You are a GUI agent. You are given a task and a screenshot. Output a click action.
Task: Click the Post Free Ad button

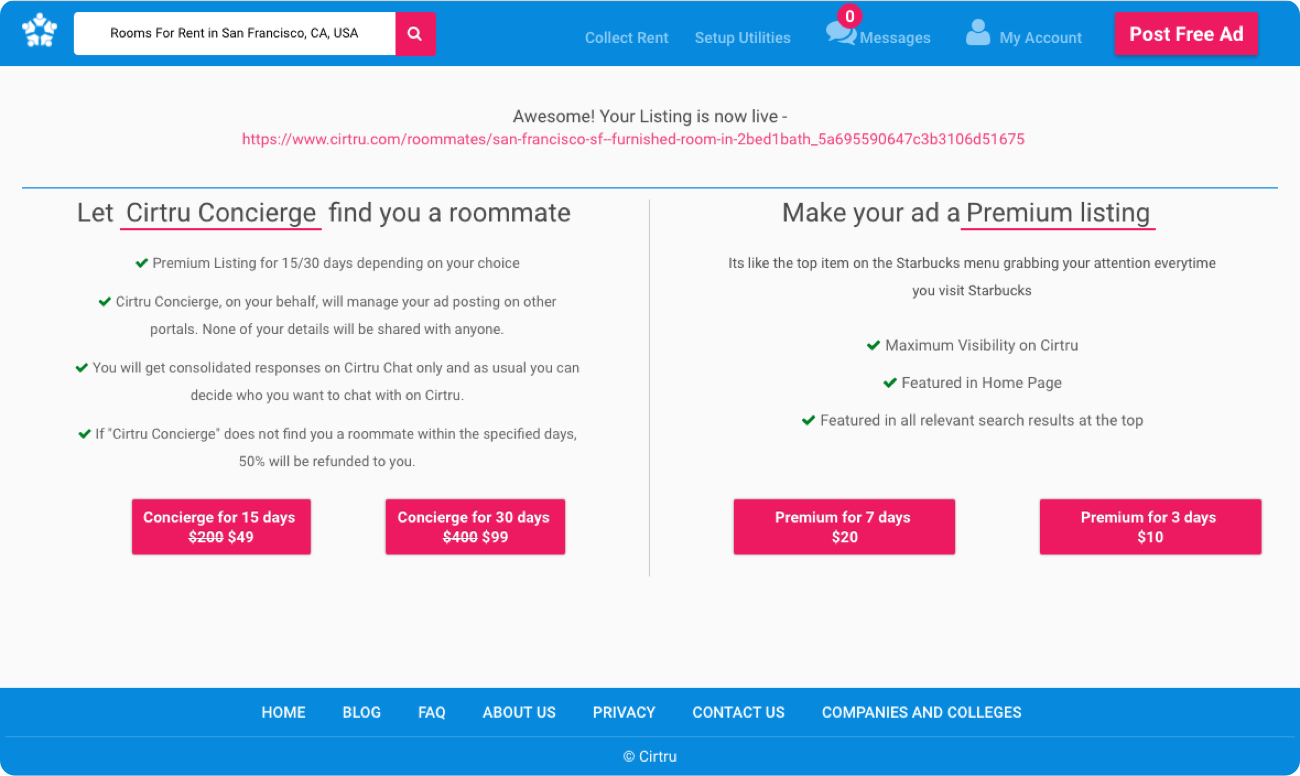(1186, 34)
